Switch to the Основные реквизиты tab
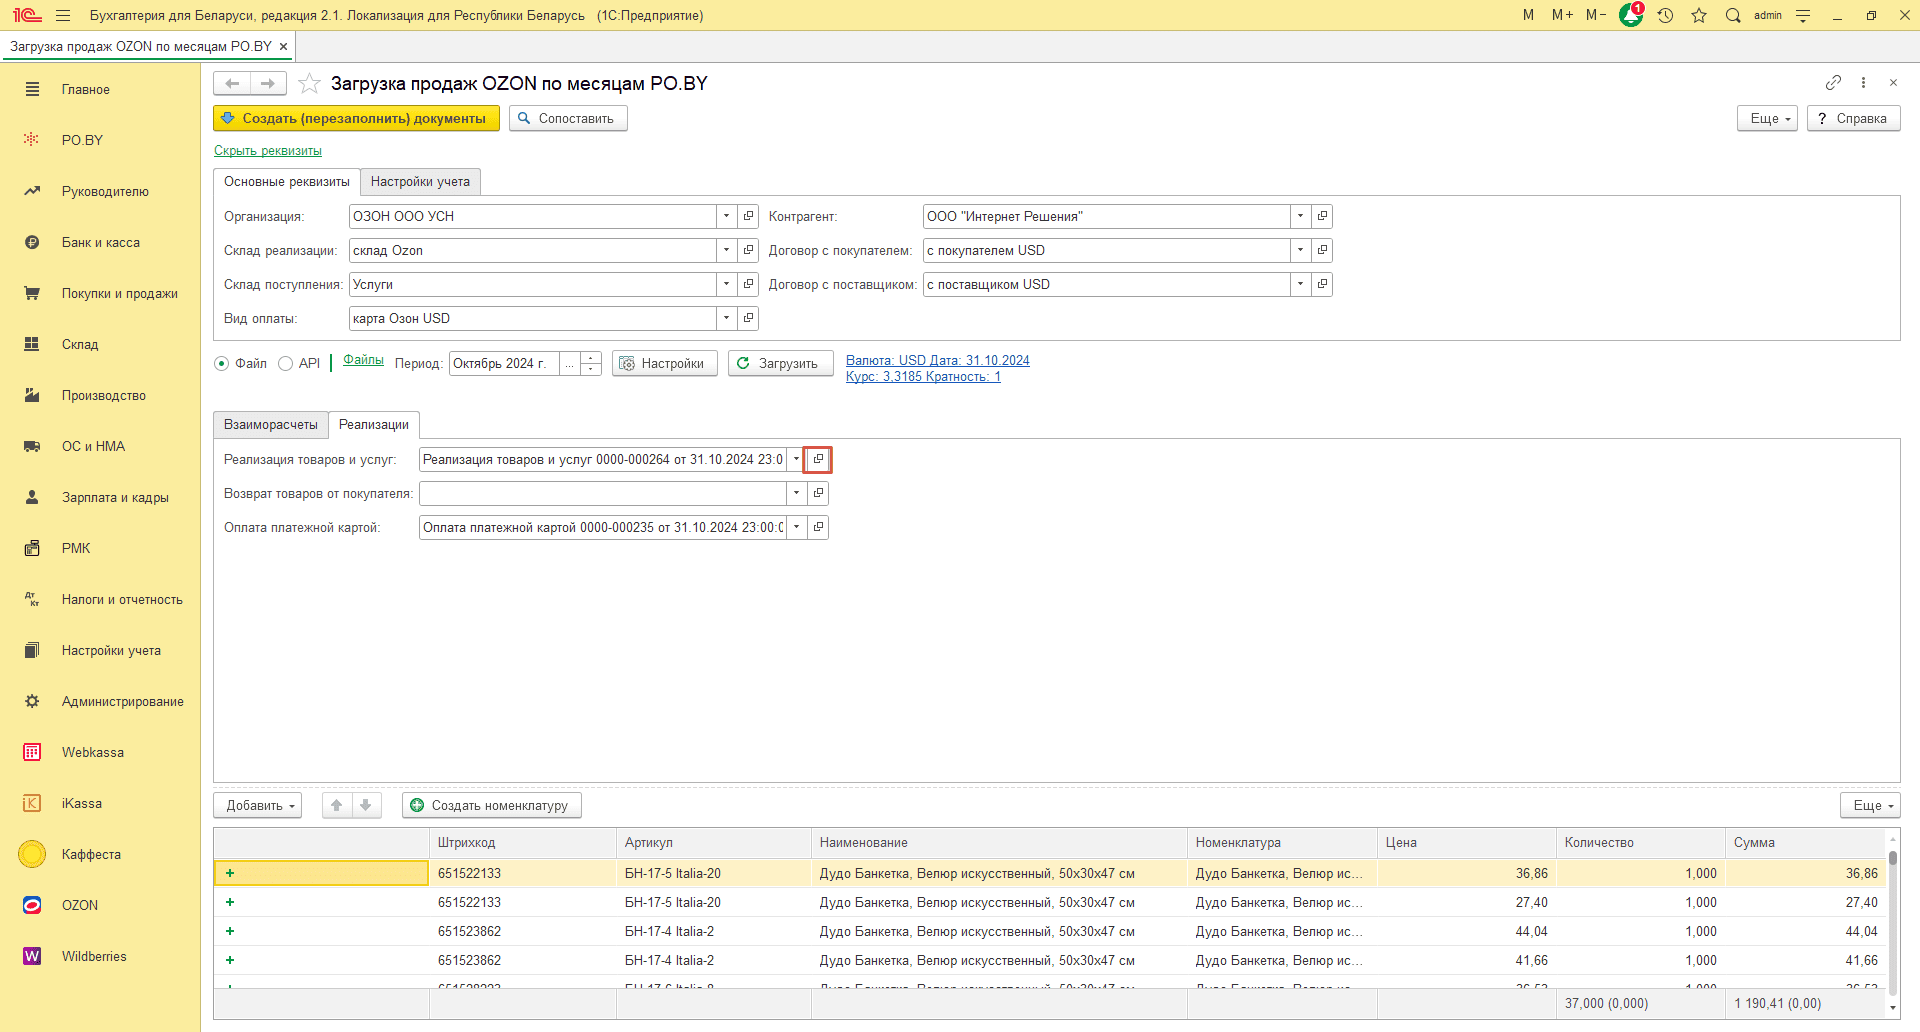Image resolution: width=1920 pixels, height=1032 pixels. [x=287, y=181]
